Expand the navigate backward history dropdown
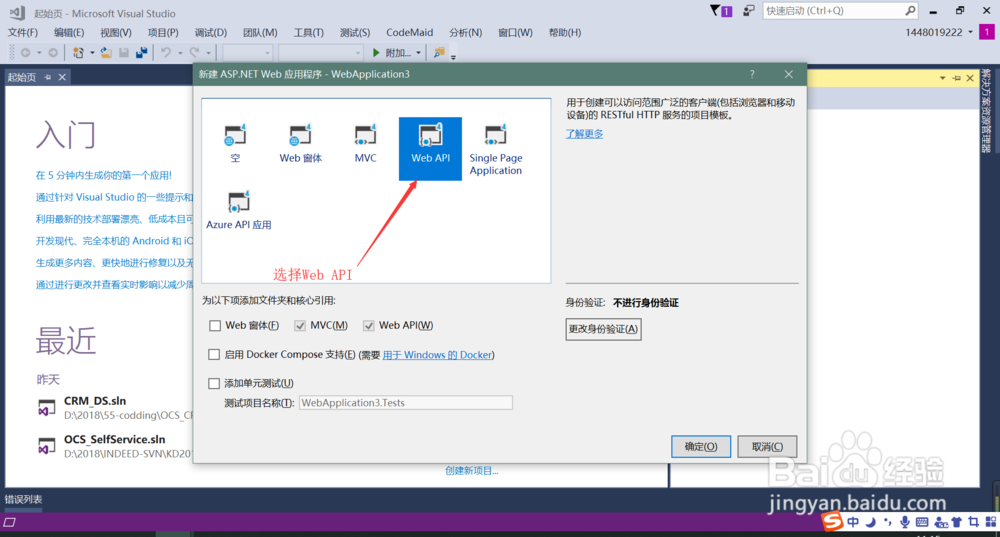This screenshot has height=537, width=1000. 39,53
